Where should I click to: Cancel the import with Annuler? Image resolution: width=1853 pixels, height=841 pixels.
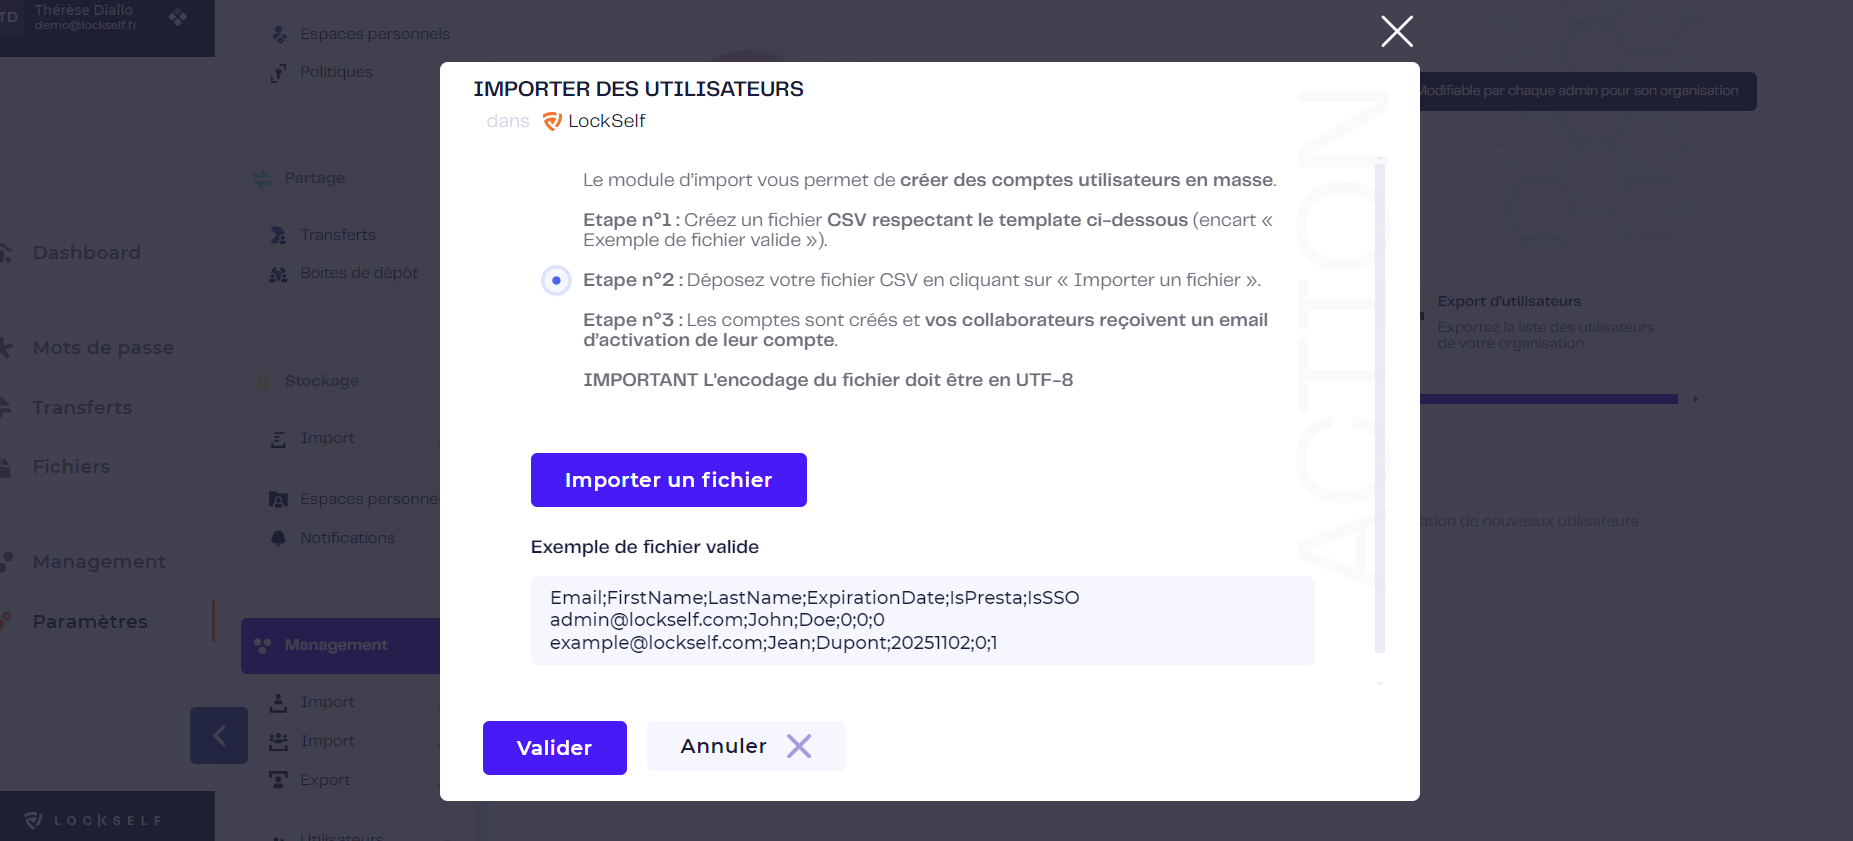click(746, 746)
